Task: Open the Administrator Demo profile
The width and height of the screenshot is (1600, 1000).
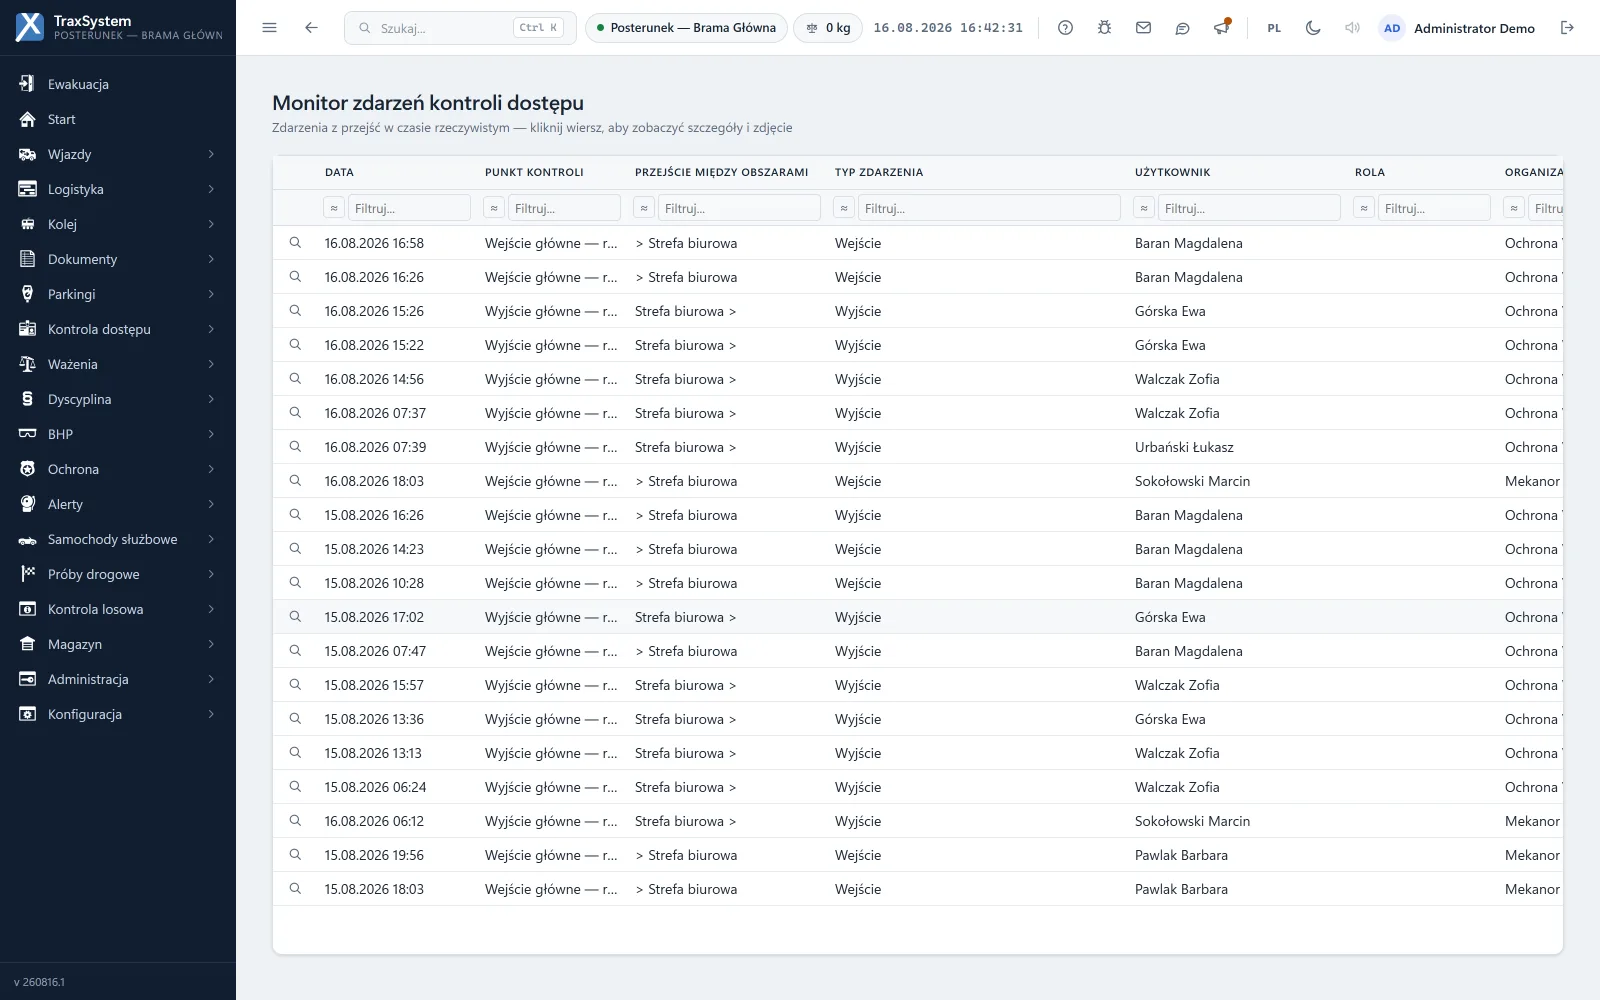Action: (1457, 28)
